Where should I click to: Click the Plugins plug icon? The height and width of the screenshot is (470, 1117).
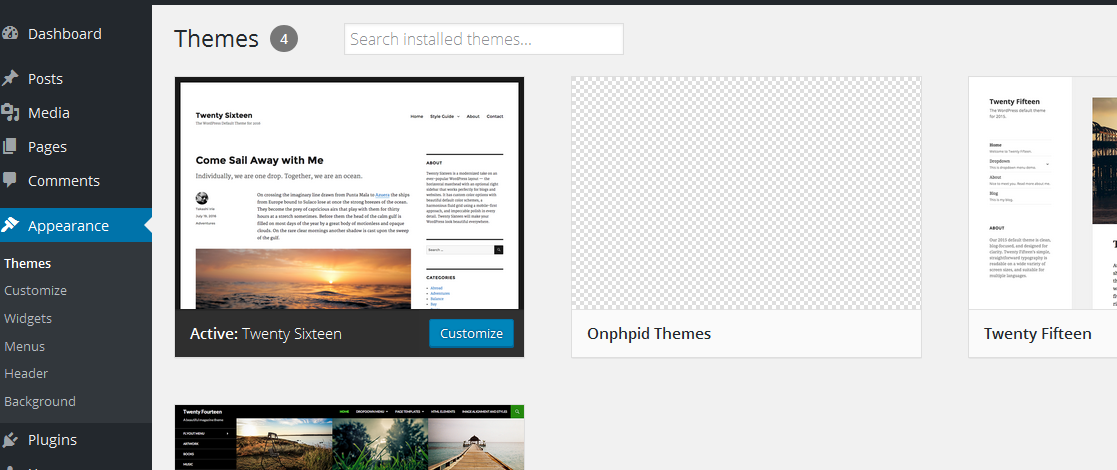click(10, 439)
